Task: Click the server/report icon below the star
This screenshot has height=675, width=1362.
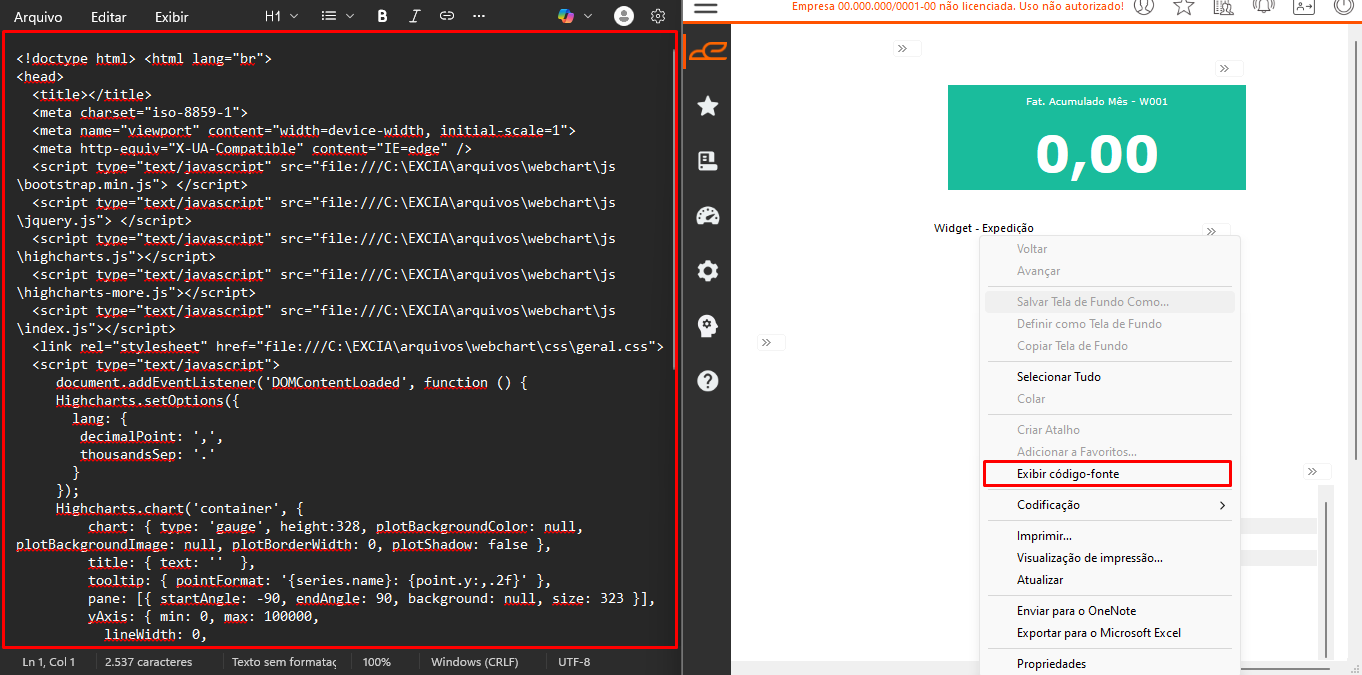Action: 708,161
